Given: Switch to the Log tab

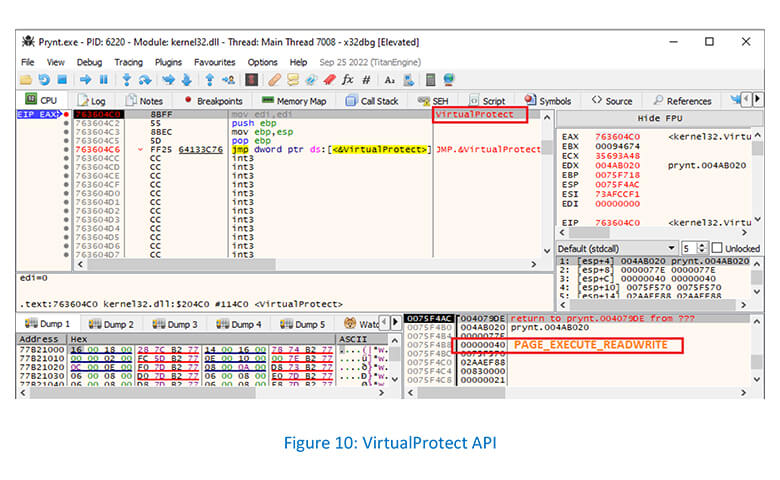Looking at the screenshot, I should point(92,101).
